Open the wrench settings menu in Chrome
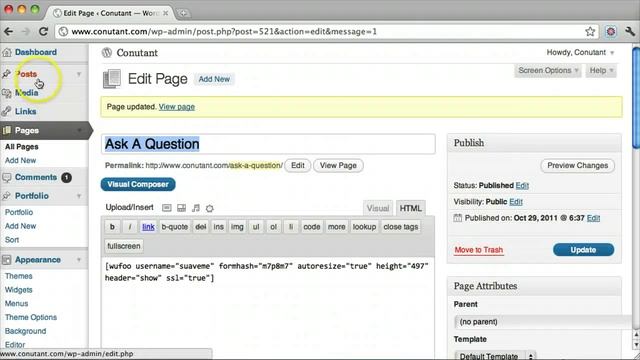The image size is (640, 360). pyautogui.click(x=630, y=31)
